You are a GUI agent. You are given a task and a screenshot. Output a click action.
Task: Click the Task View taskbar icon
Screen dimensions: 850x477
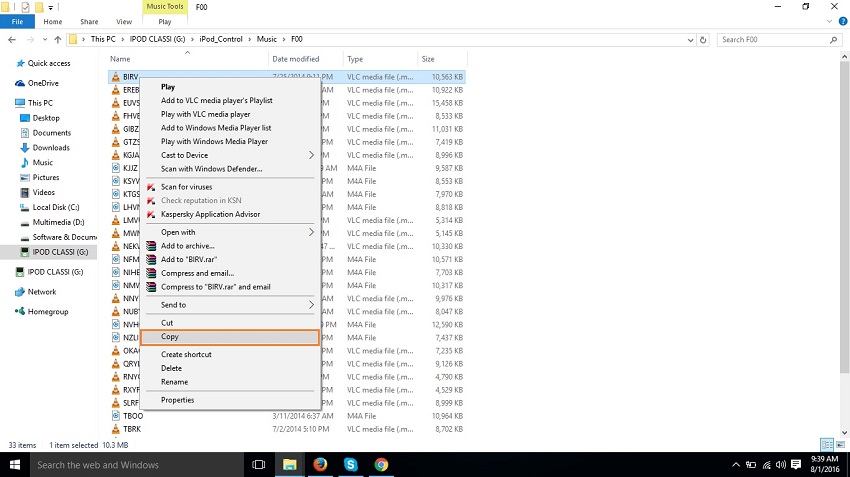point(258,465)
